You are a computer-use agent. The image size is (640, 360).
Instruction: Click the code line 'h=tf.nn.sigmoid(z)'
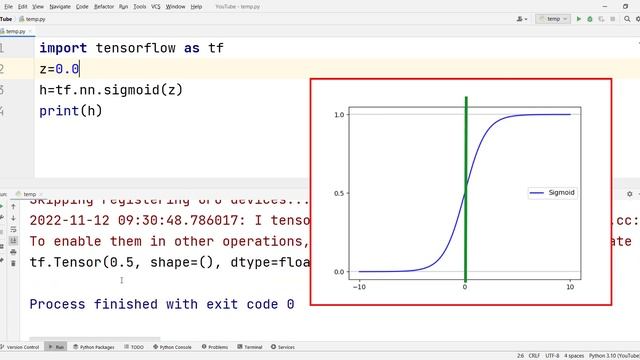111,90
